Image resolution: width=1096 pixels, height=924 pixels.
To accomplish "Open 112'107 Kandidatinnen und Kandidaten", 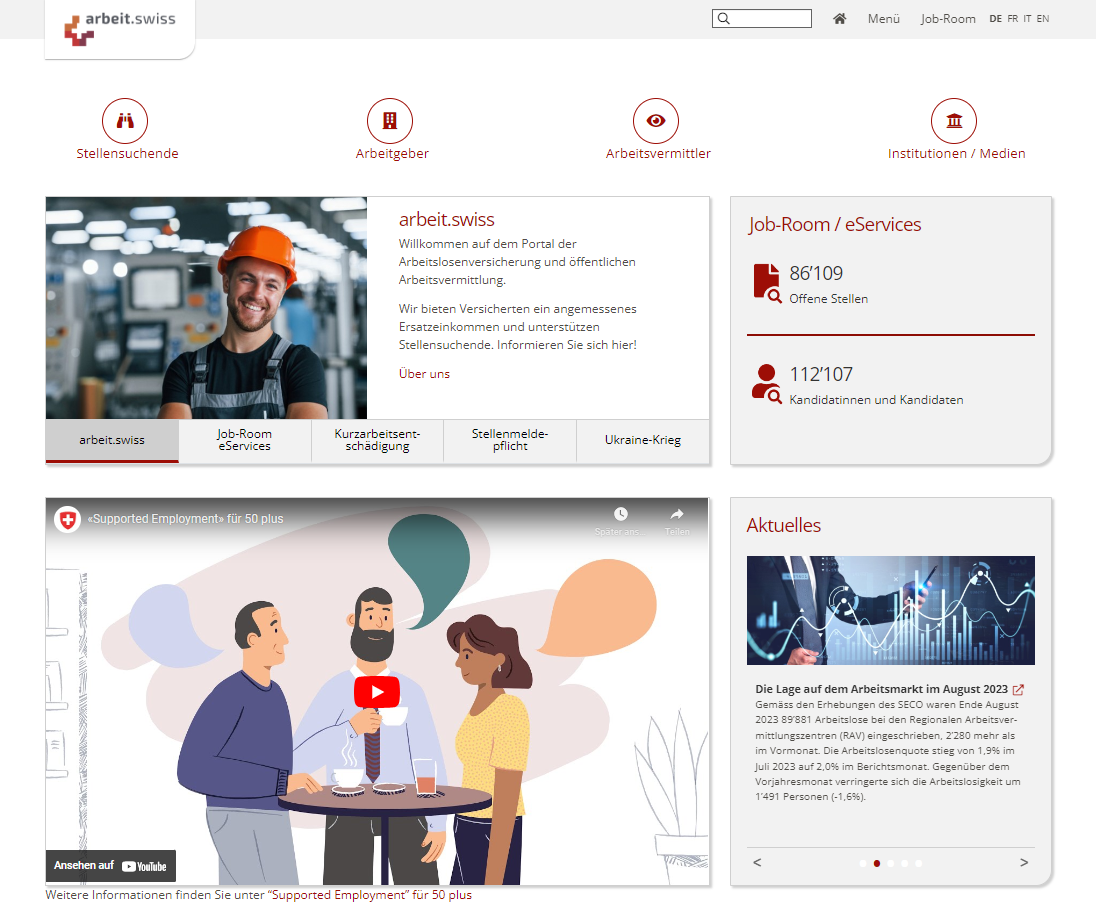I will tap(876, 385).
